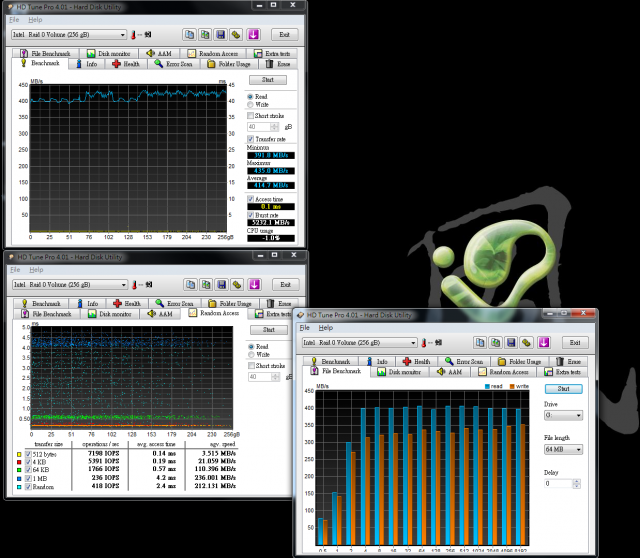Click Exit button in top benchmark window

pyautogui.click(x=284, y=35)
